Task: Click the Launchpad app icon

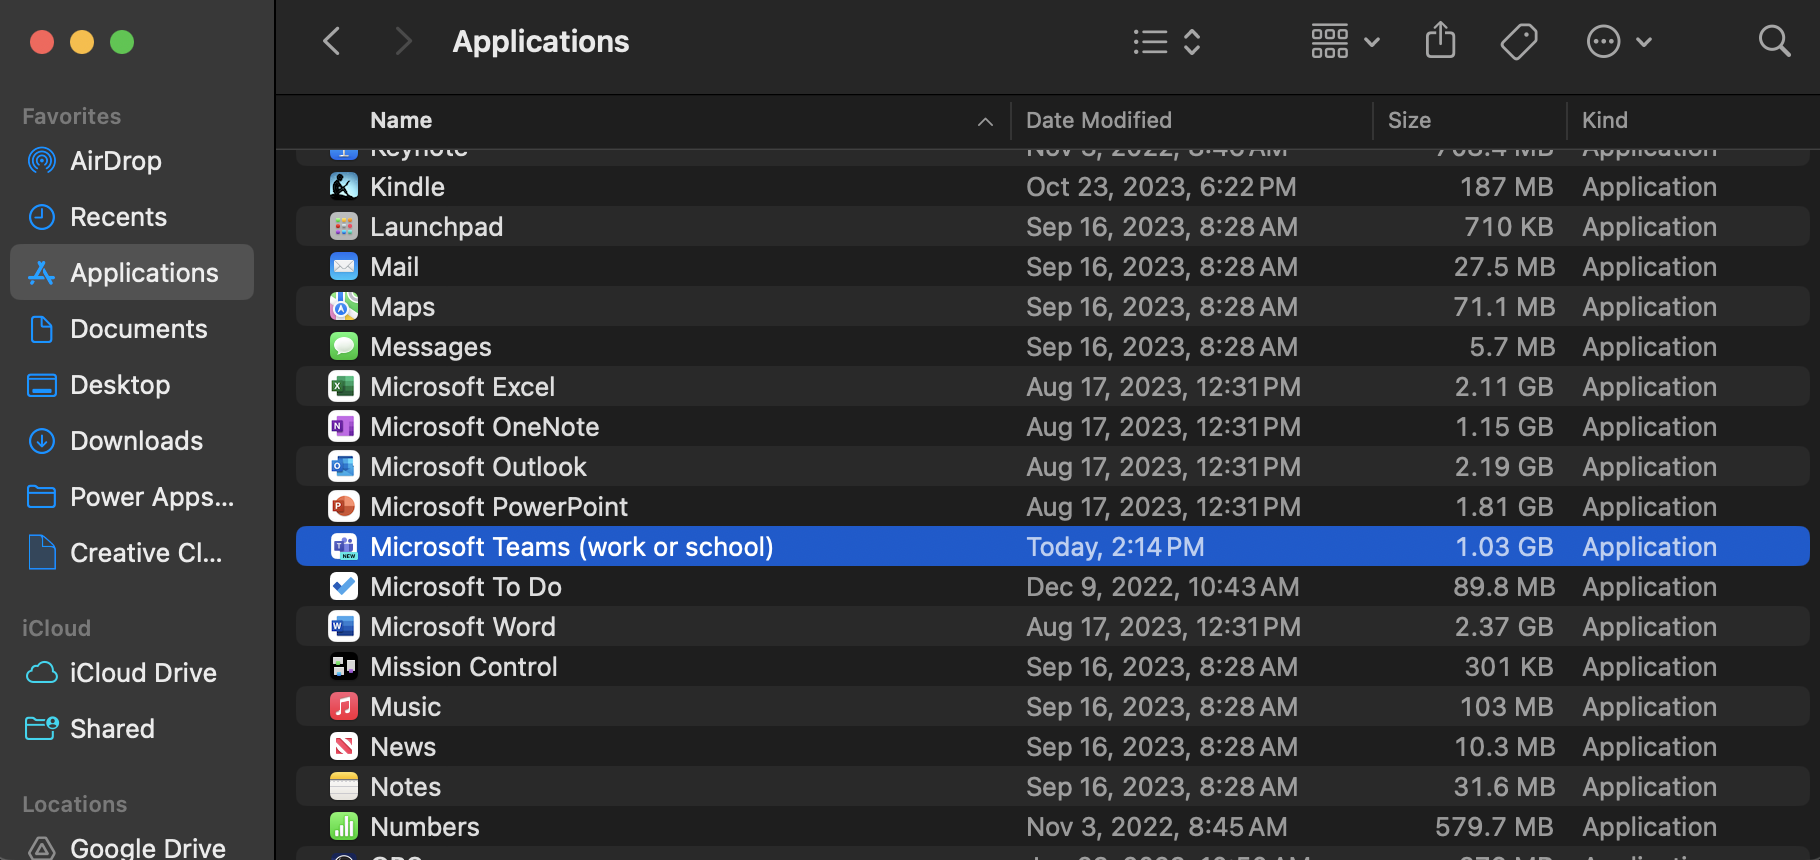Action: 343,227
